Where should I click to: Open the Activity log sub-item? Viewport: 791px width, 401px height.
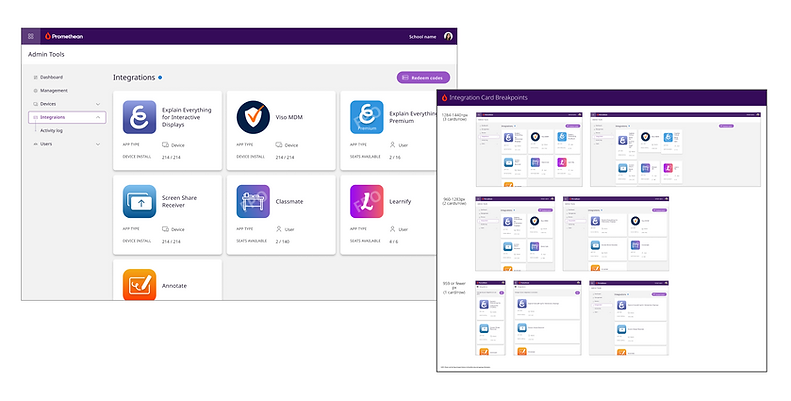click(x=51, y=131)
